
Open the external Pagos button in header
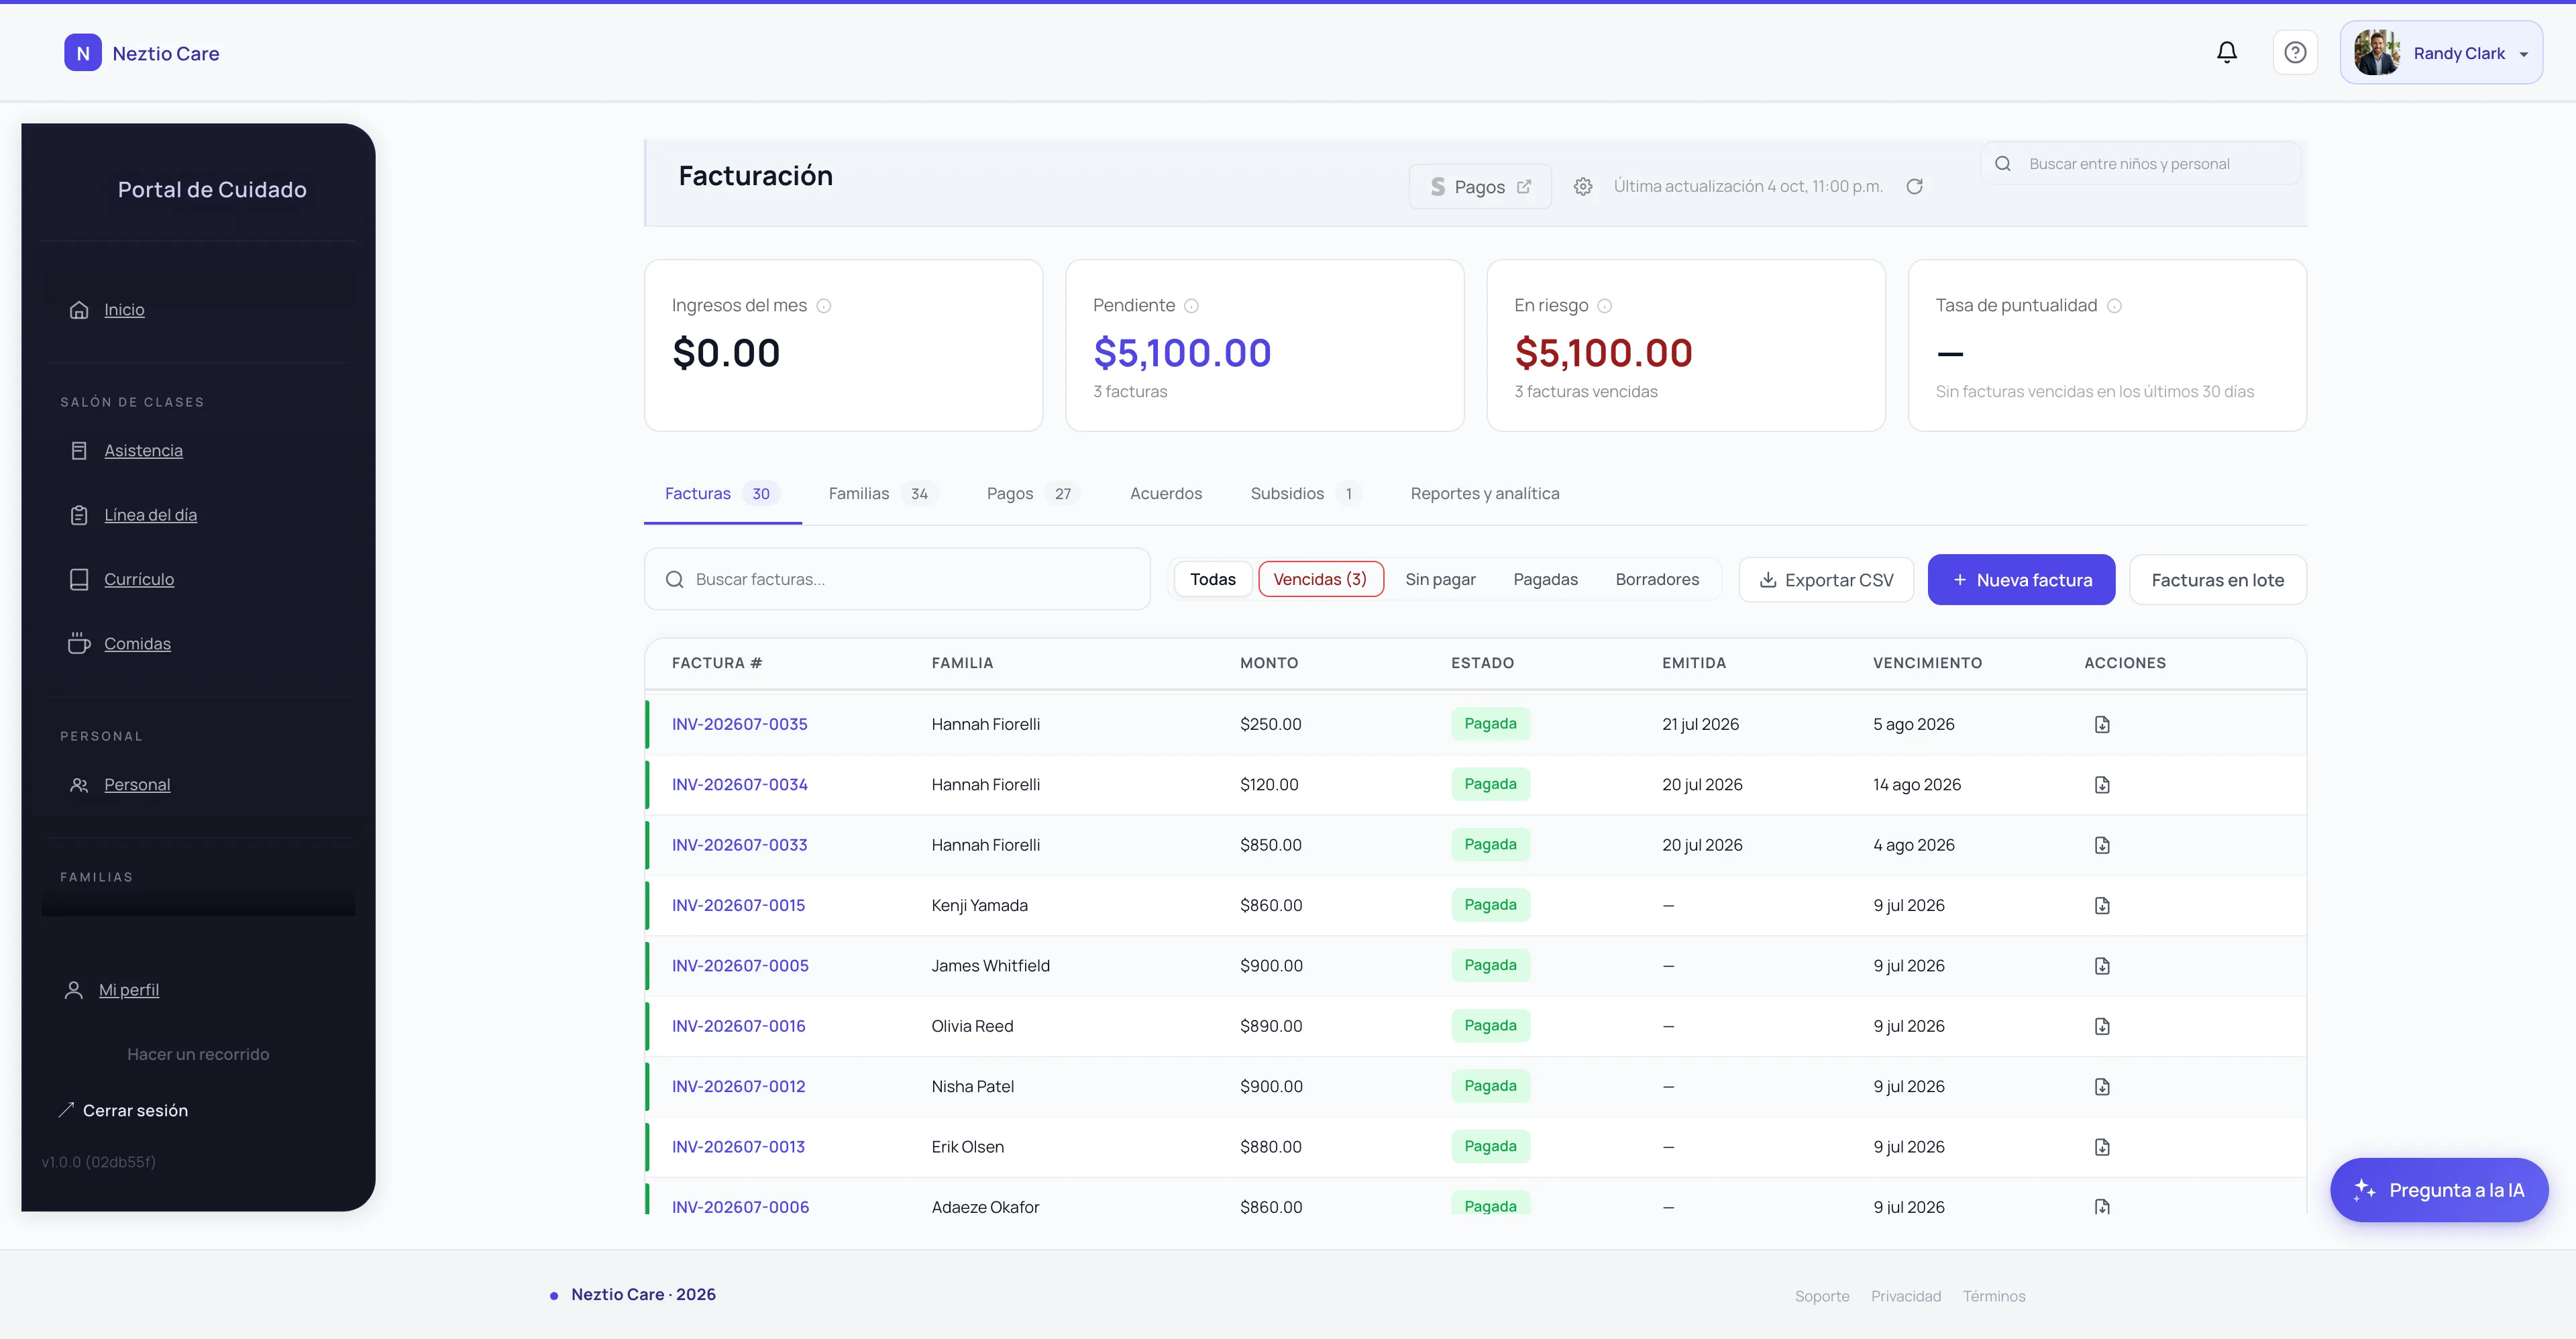coord(1480,187)
